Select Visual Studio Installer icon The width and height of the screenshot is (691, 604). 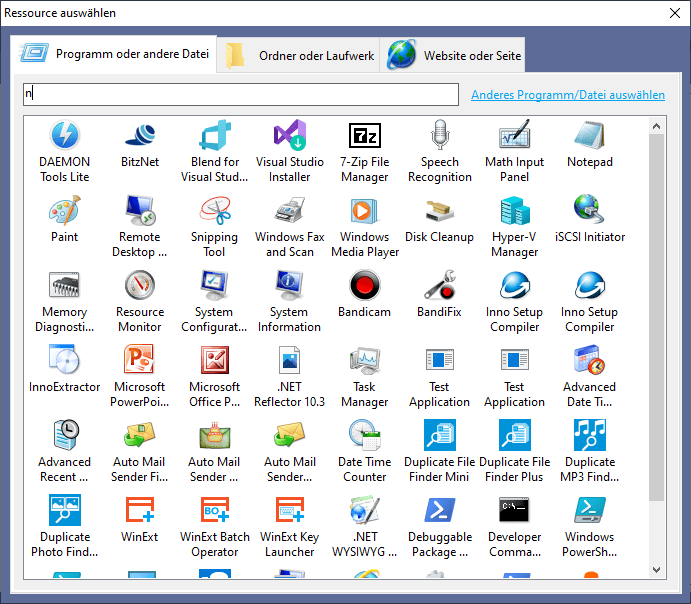point(290,135)
